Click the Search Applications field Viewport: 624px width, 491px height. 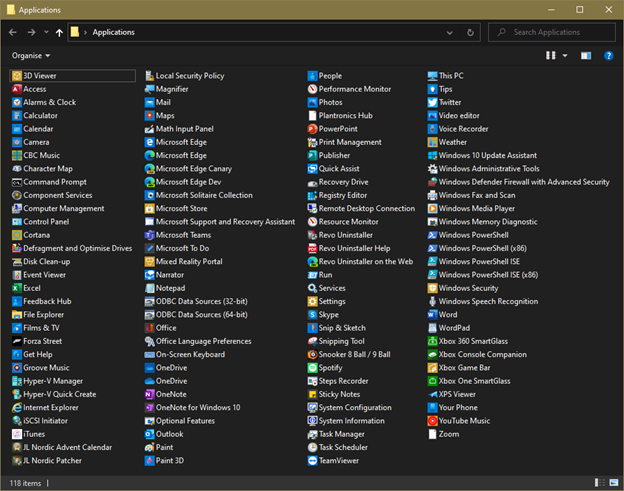click(x=552, y=32)
